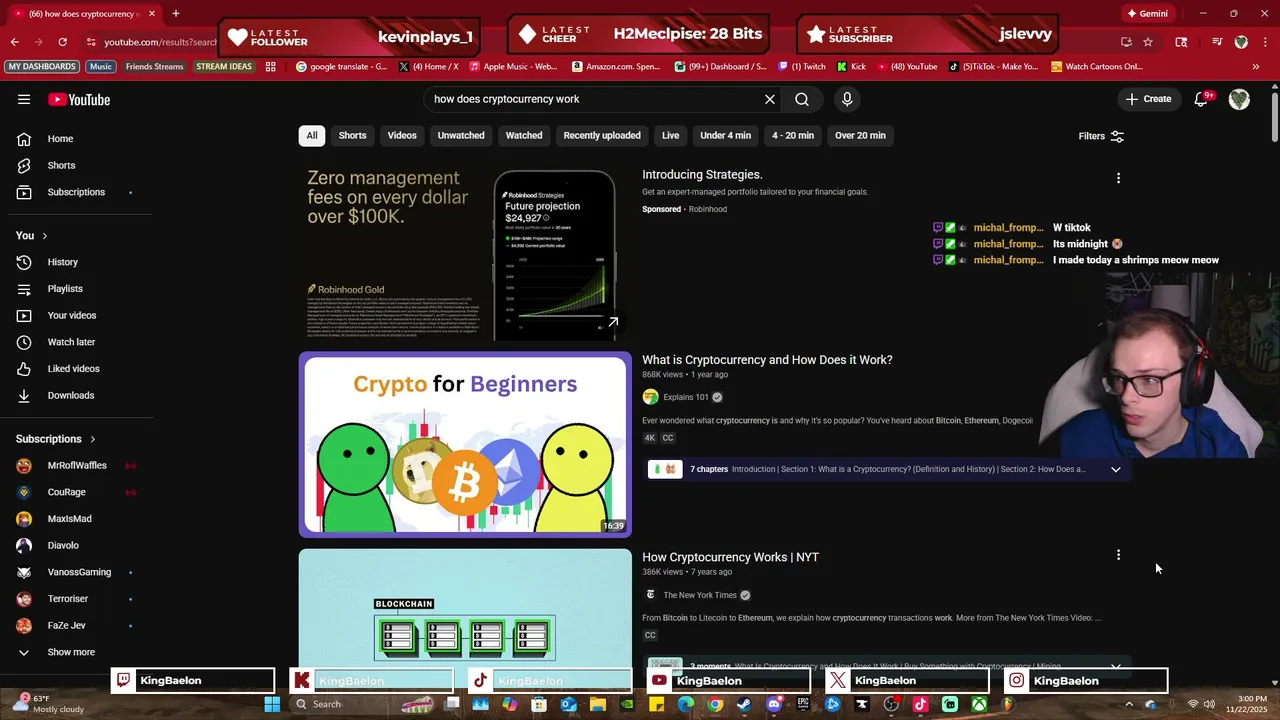Select the Watched filter chip
Viewport: 1280px width, 720px height.
tap(524, 135)
